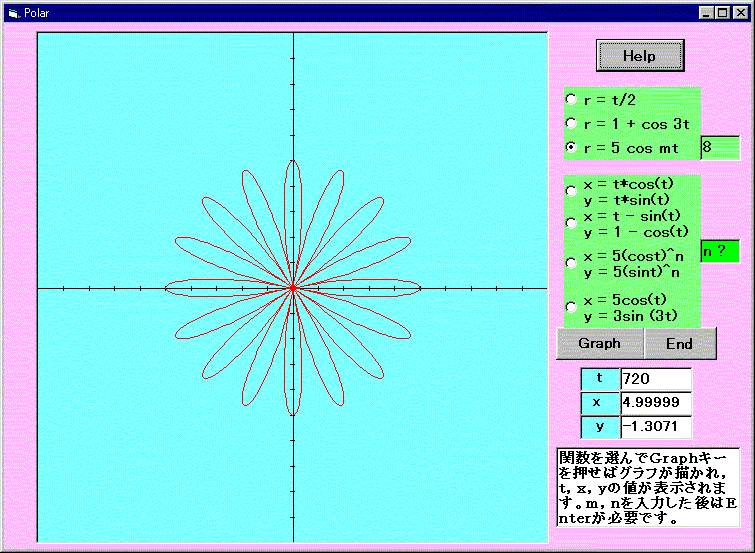Click the 'Polar' title text
This screenshot has width=755, height=553.
click(x=37, y=13)
